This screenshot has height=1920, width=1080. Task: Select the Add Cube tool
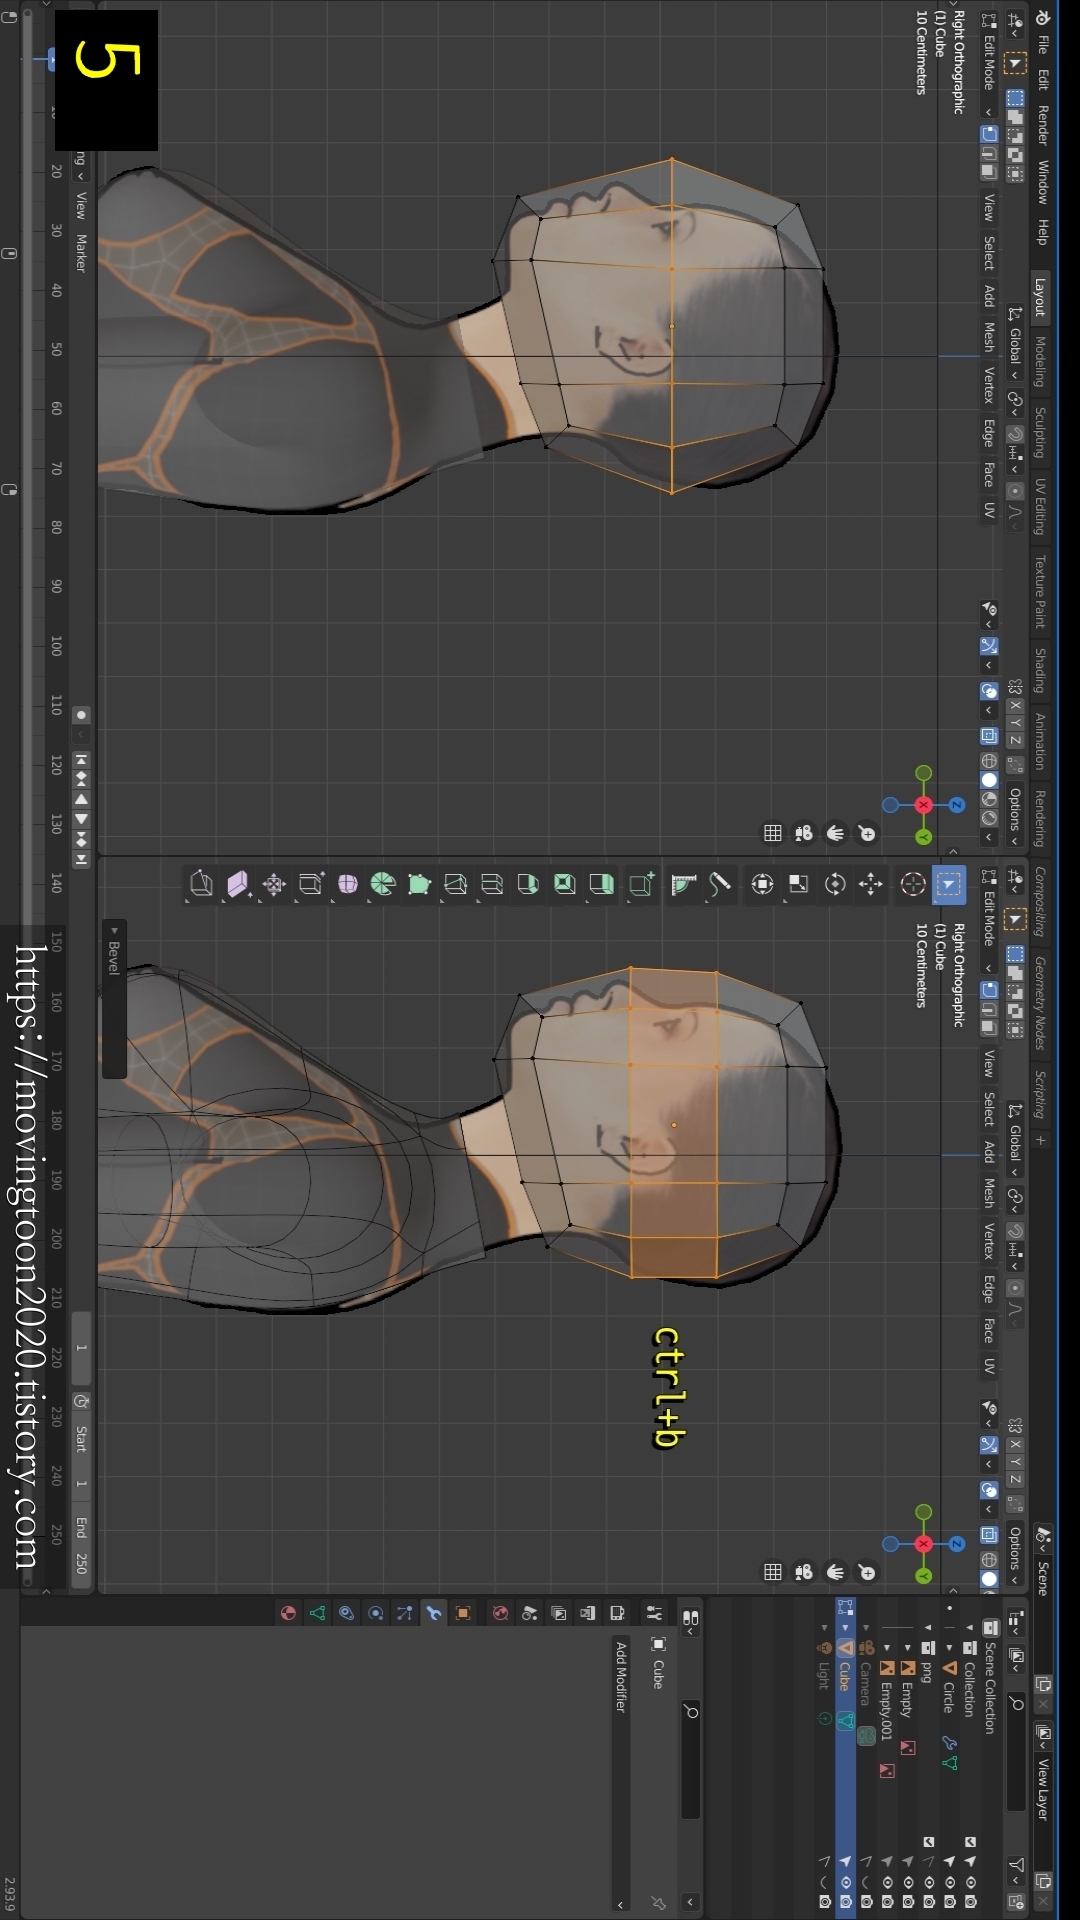click(x=641, y=884)
